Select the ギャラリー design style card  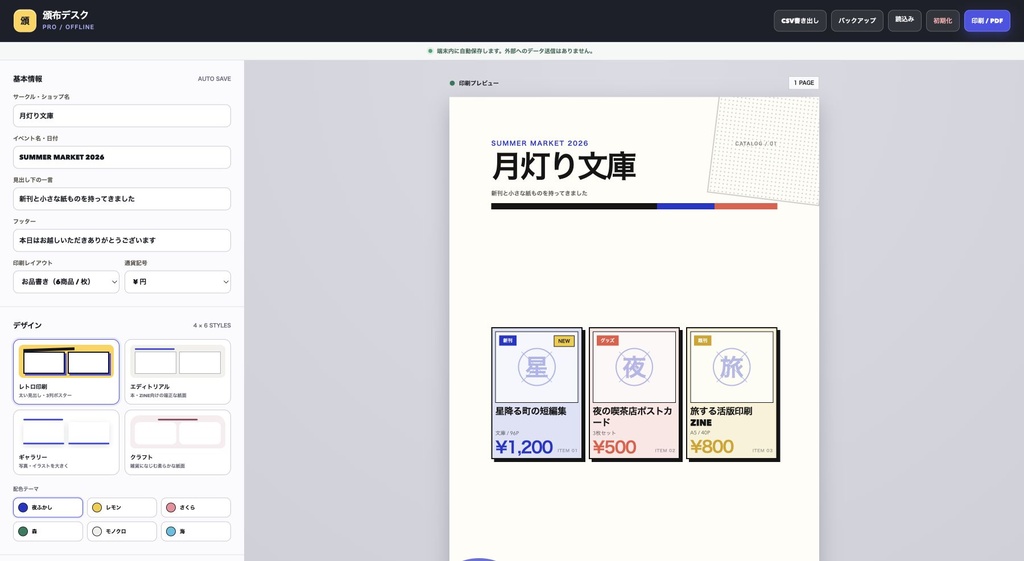coord(66,442)
